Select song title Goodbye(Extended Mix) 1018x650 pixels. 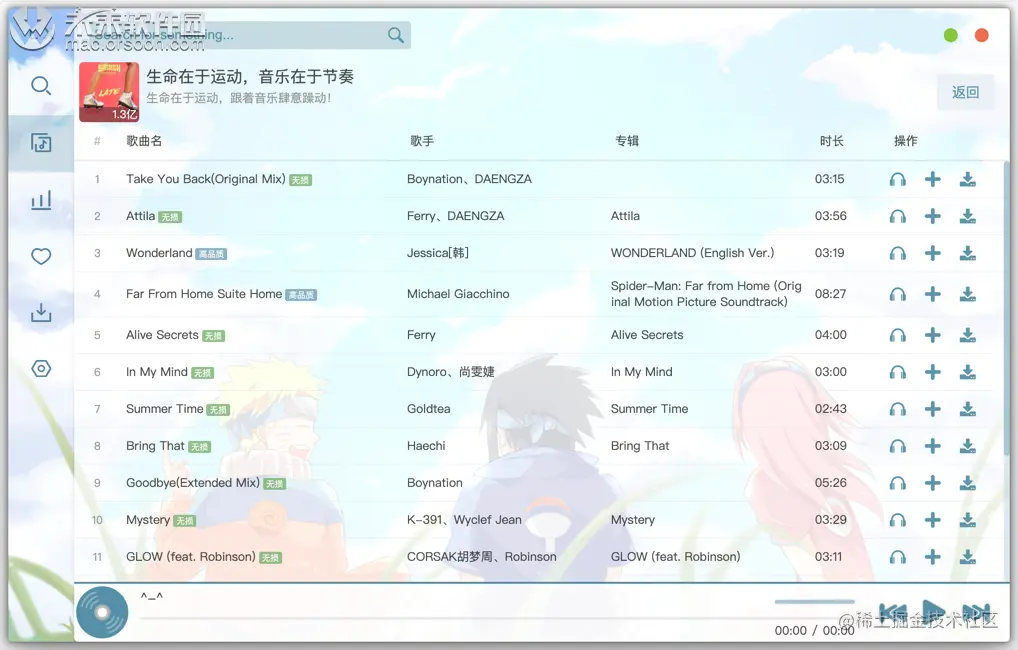[193, 483]
